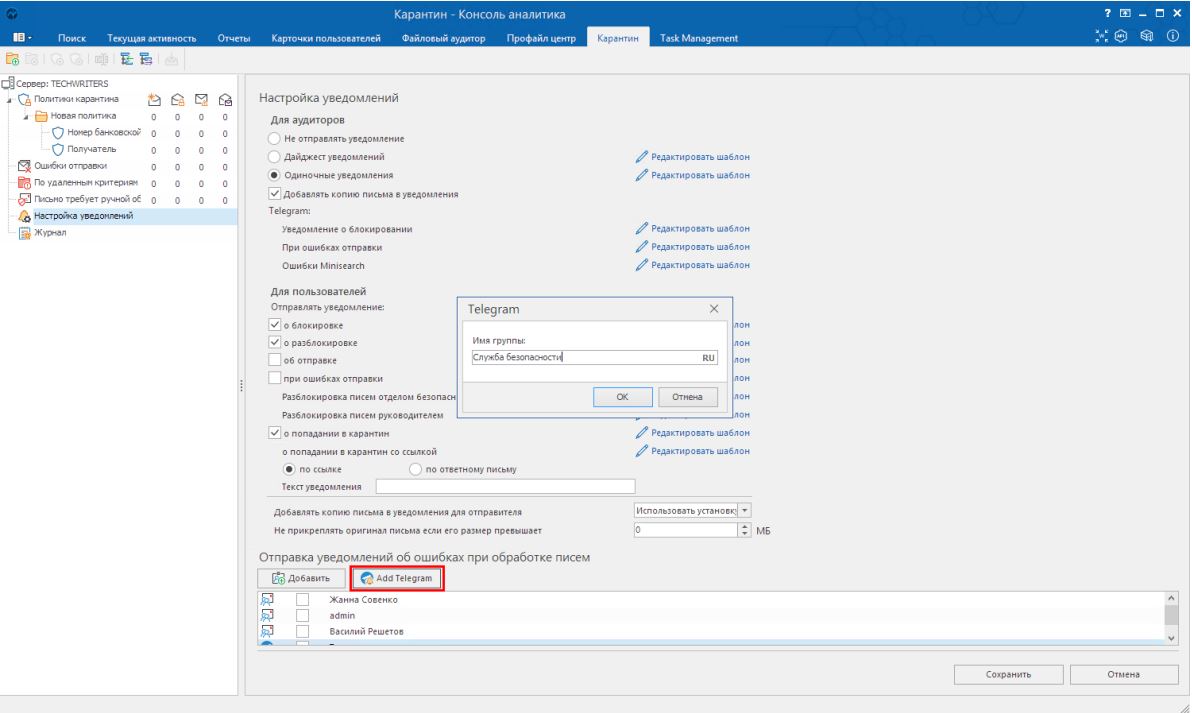Click pencil icon next to Дайджест уведомлений
1192x713 pixels.
pyautogui.click(x=642, y=158)
